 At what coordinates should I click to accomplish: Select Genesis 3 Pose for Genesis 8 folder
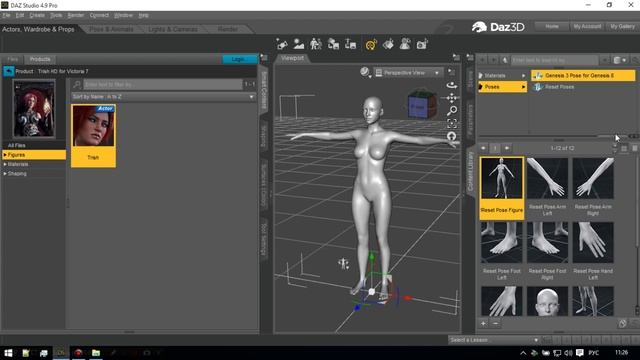click(x=583, y=76)
